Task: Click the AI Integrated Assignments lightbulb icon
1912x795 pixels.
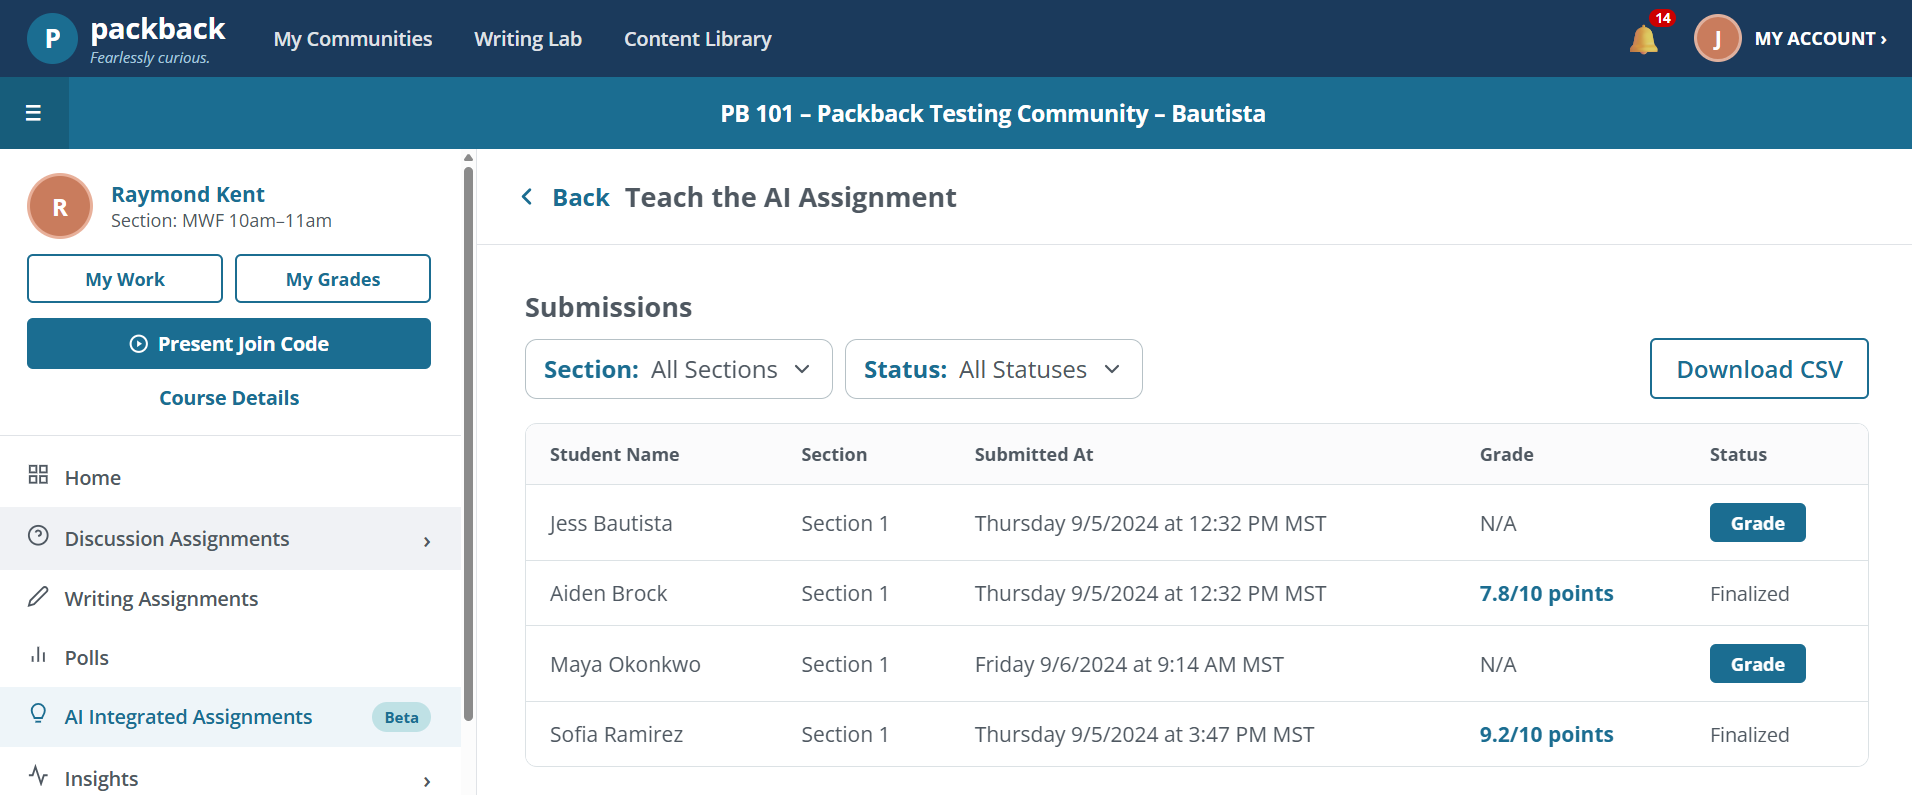Action: pyautogui.click(x=38, y=713)
